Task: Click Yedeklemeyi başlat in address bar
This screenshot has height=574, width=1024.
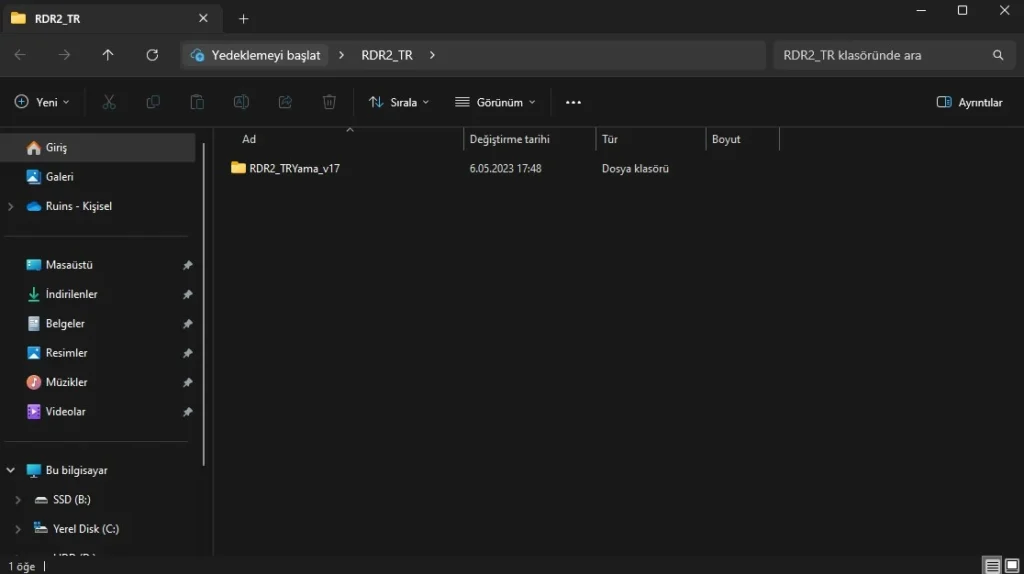Action: click(266, 56)
